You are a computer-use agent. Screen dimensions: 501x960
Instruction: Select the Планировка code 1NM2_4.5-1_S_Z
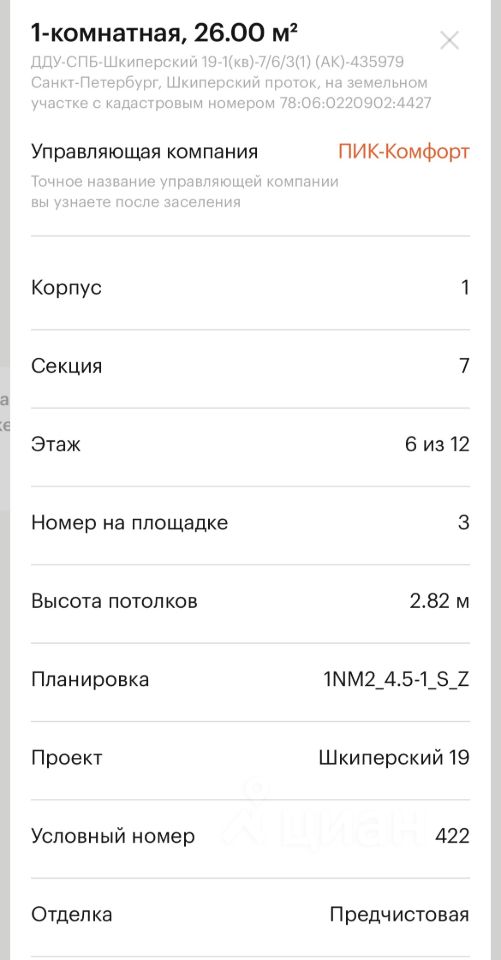tap(396, 680)
